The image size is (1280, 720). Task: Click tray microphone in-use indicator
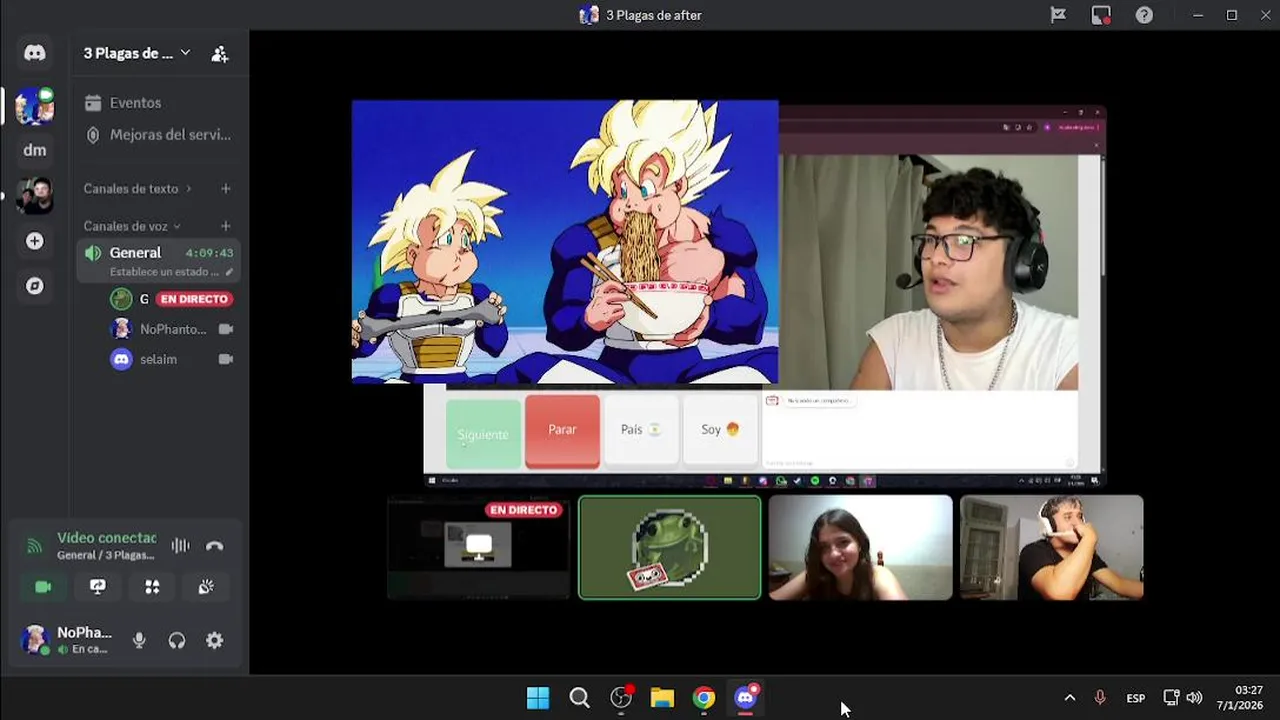pyautogui.click(x=1100, y=698)
